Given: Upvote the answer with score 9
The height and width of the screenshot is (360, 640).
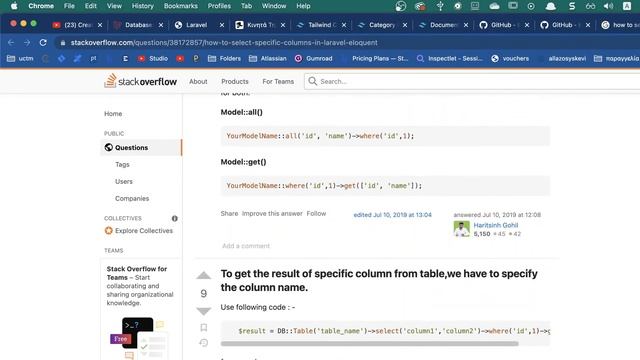Looking at the screenshot, I should [x=203, y=276].
